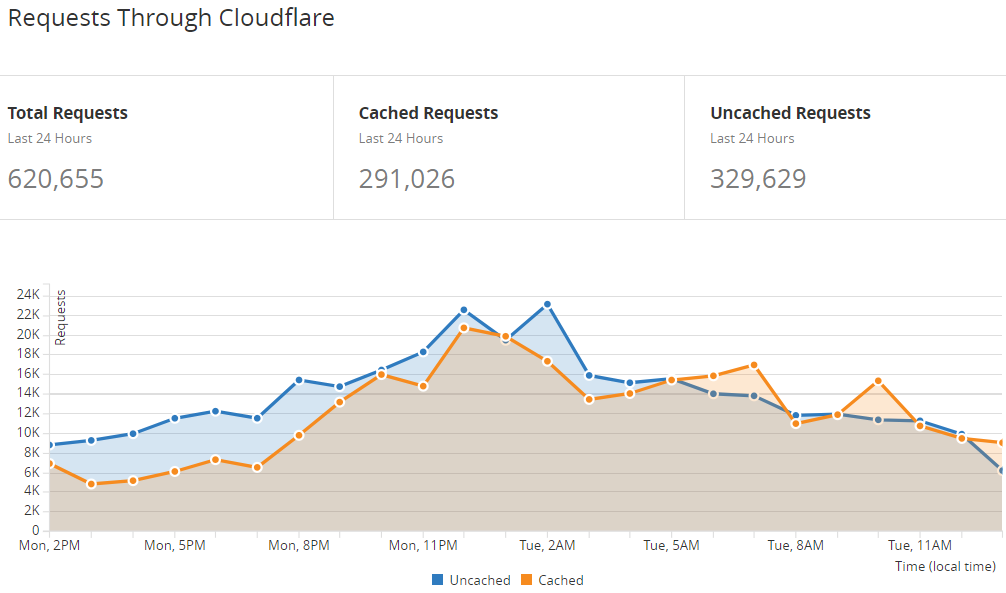Select the blue Uncached point at Mon, 11PM
This screenshot has width=1006, height=593.
tap(423, 352)
